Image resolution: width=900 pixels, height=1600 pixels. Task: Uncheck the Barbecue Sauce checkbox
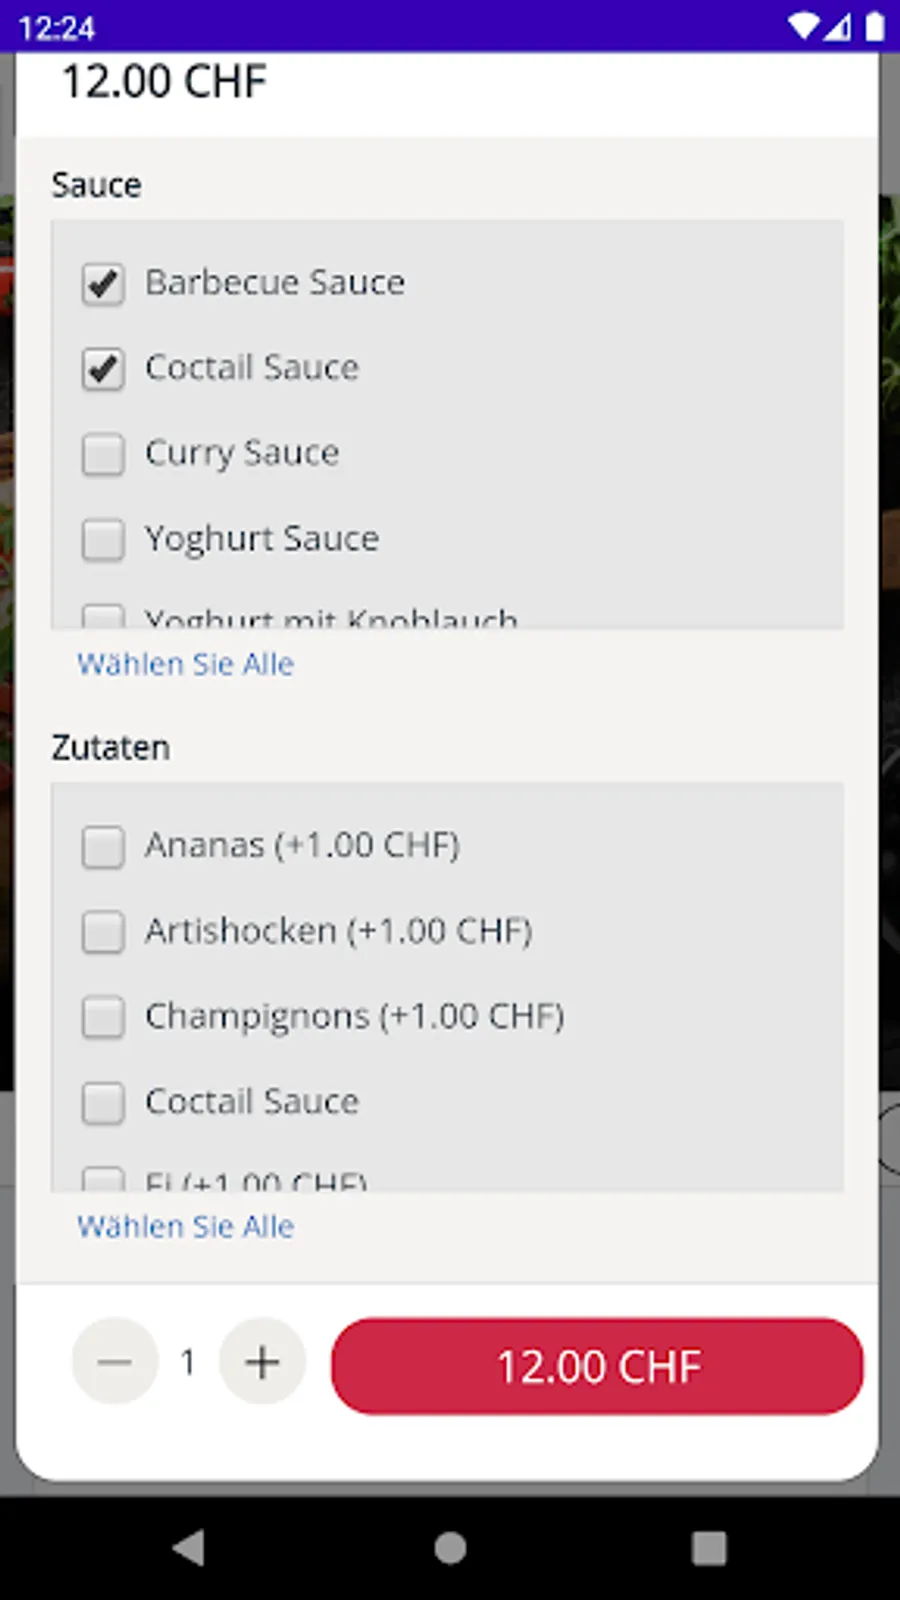tap(103, 284)
